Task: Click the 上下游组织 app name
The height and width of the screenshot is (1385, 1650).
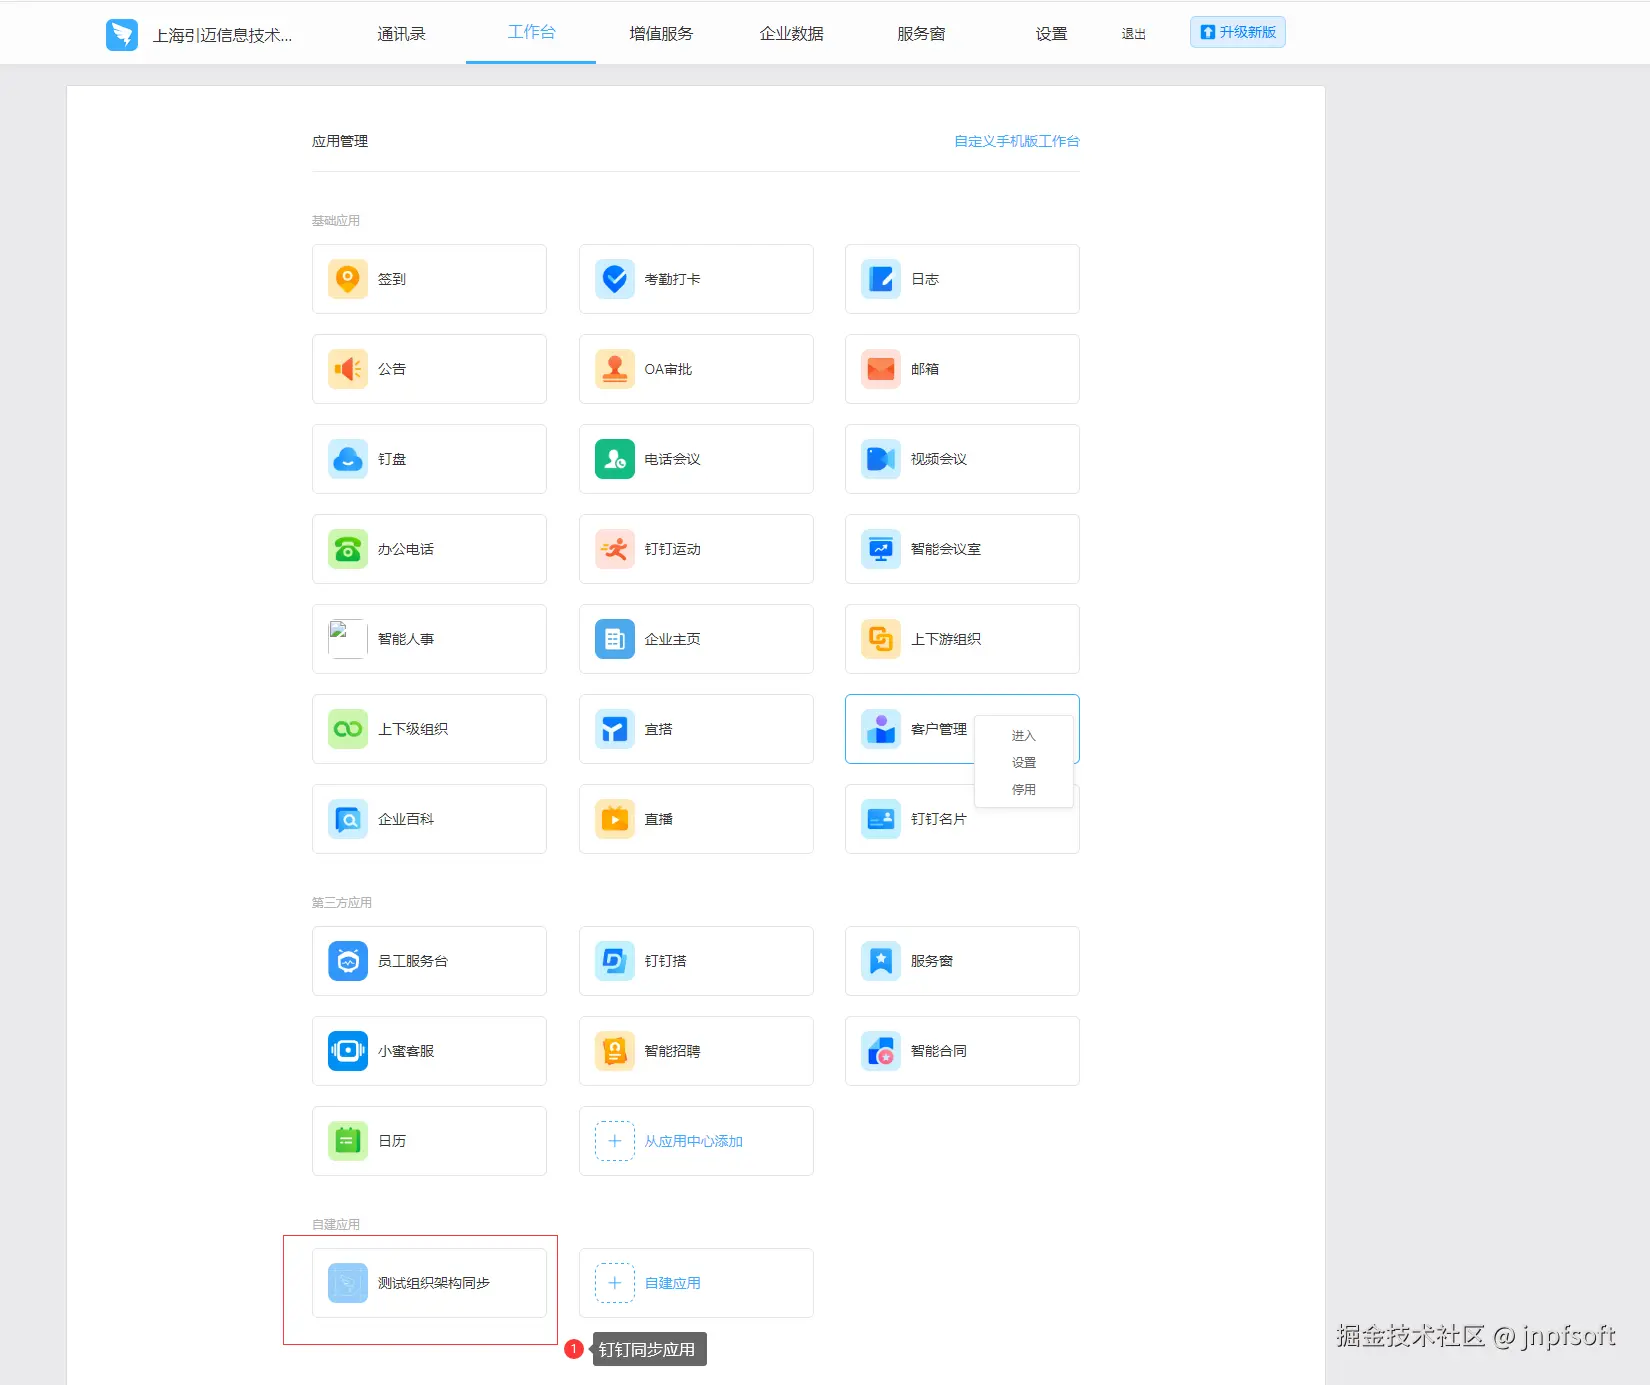Action: [x=946, y=639]
